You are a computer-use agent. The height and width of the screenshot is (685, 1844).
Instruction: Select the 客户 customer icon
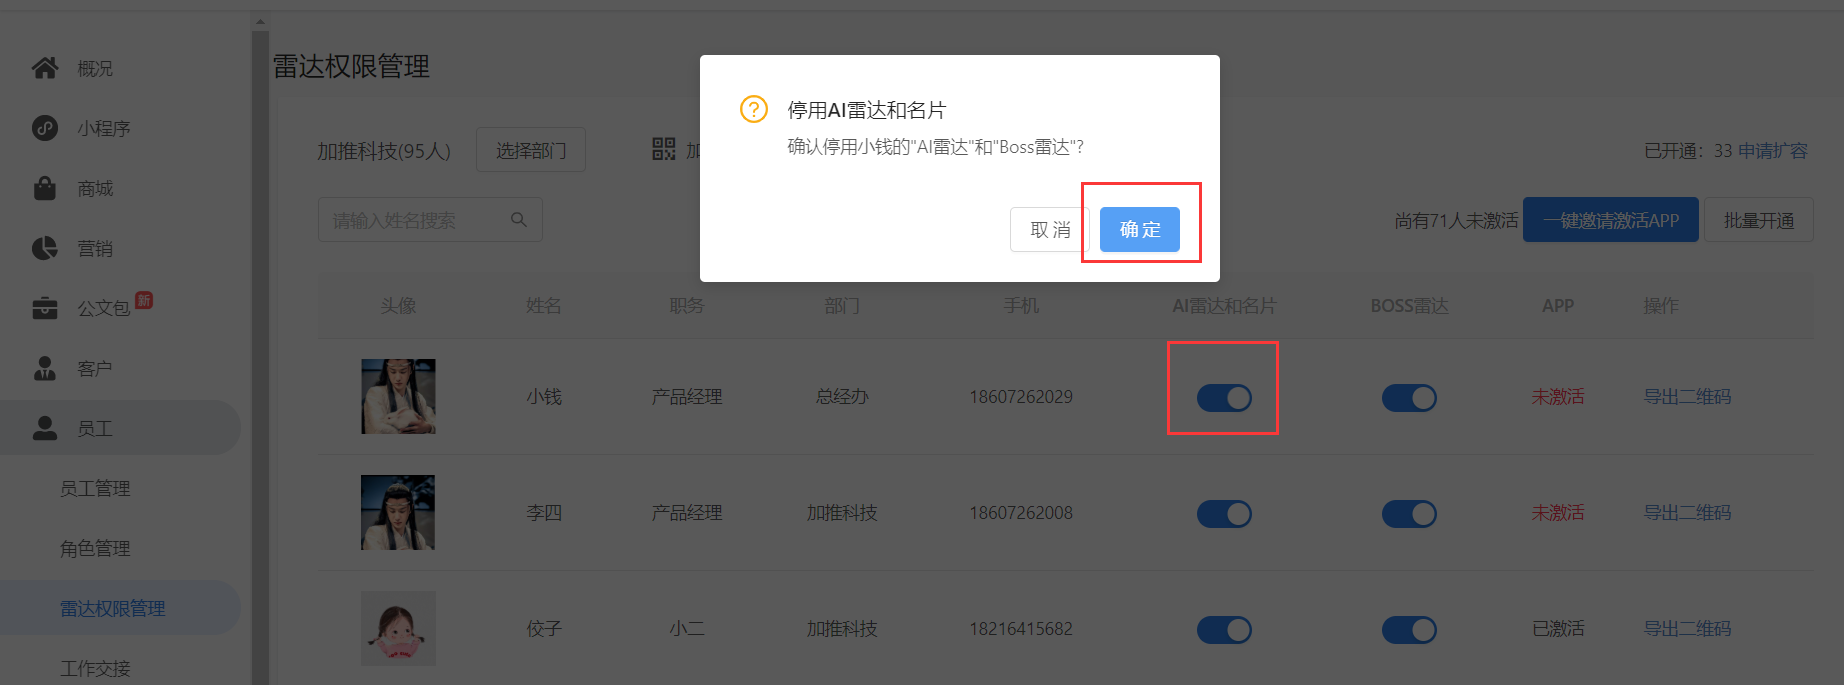tap(45, 368)
